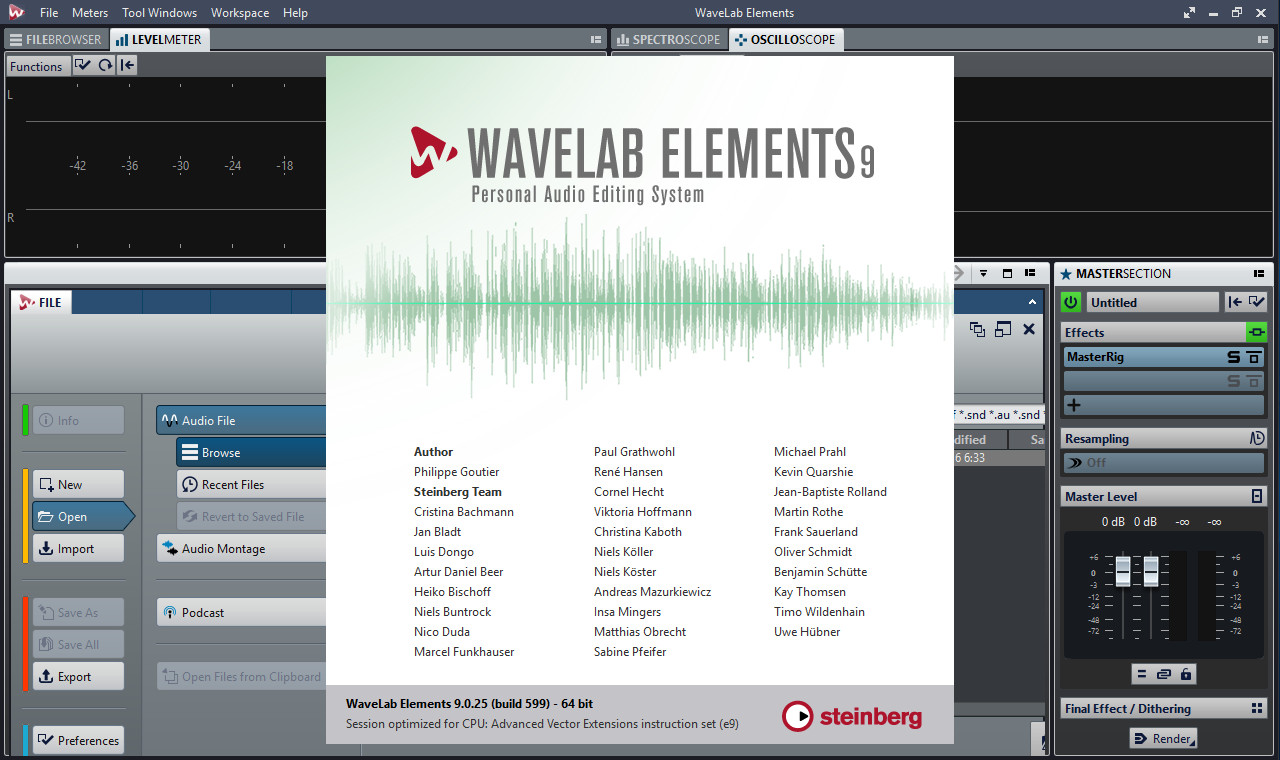Click the left master level fader
The height and width of the screenshot is (760, 1280).
point(1123,572)
